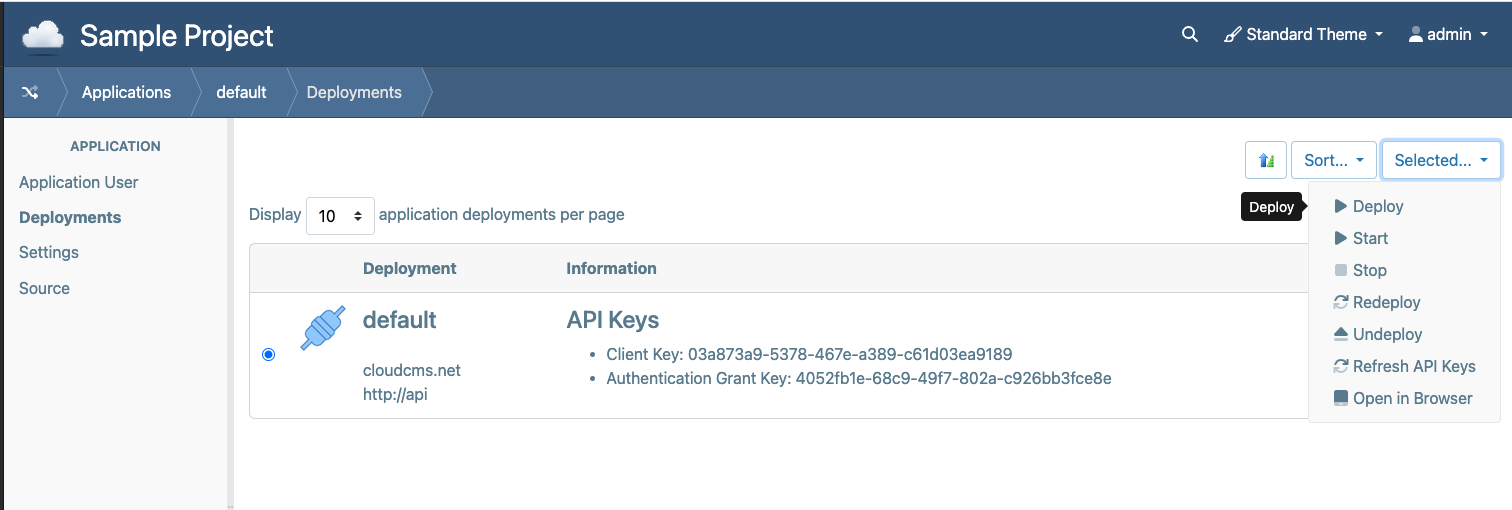Screen dimensions: 1512x510
Task: Click the plug icon for default deployment
Action: click(323, 328)
